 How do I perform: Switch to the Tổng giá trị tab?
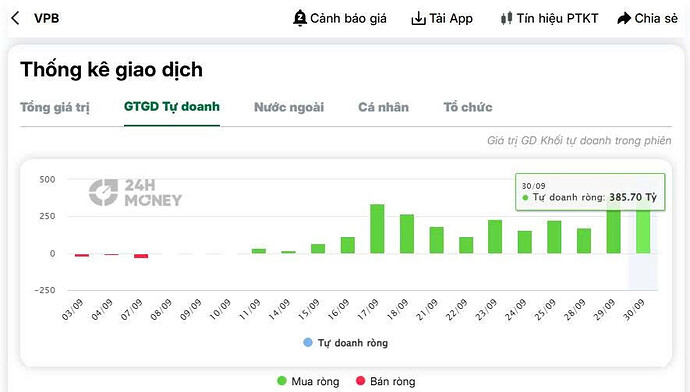(x=55, y=107)
